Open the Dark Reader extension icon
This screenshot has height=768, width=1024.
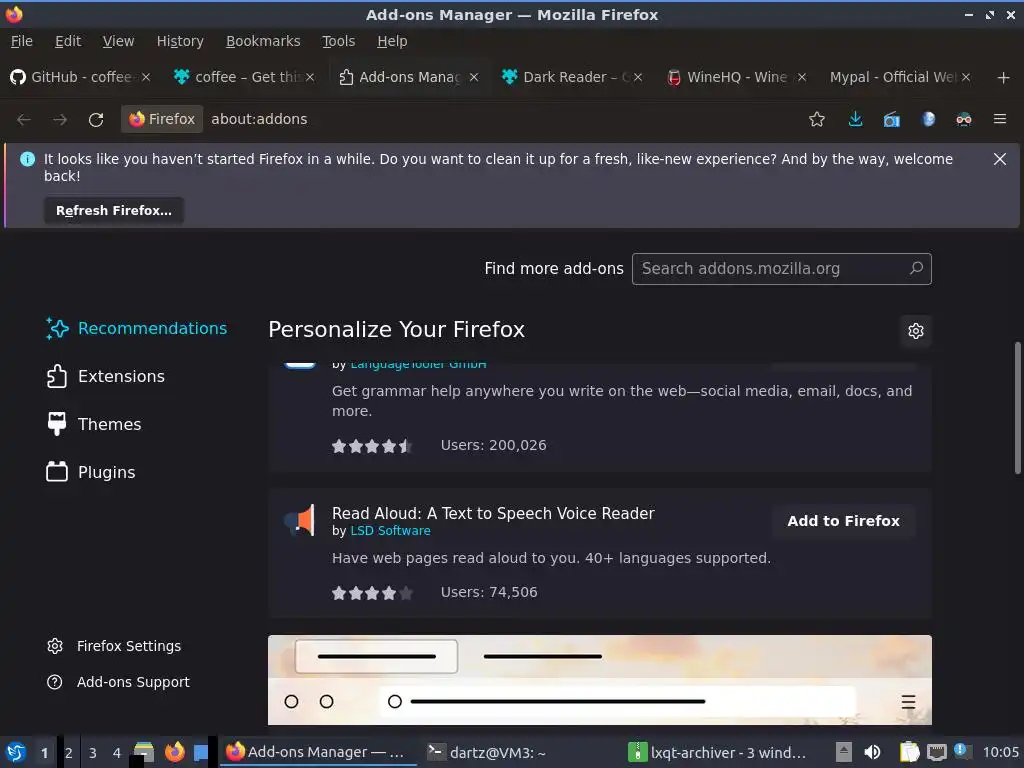point(964,119)
